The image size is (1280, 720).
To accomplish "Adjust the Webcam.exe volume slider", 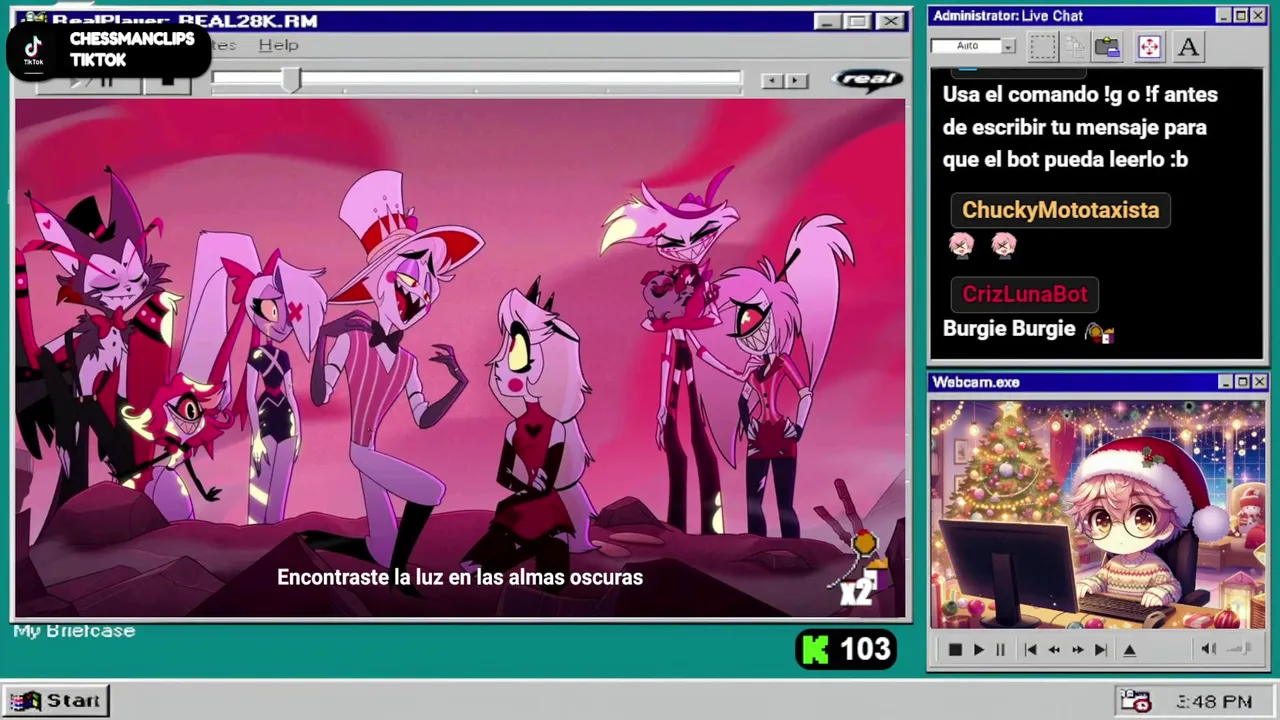I will click(1239, 649).
